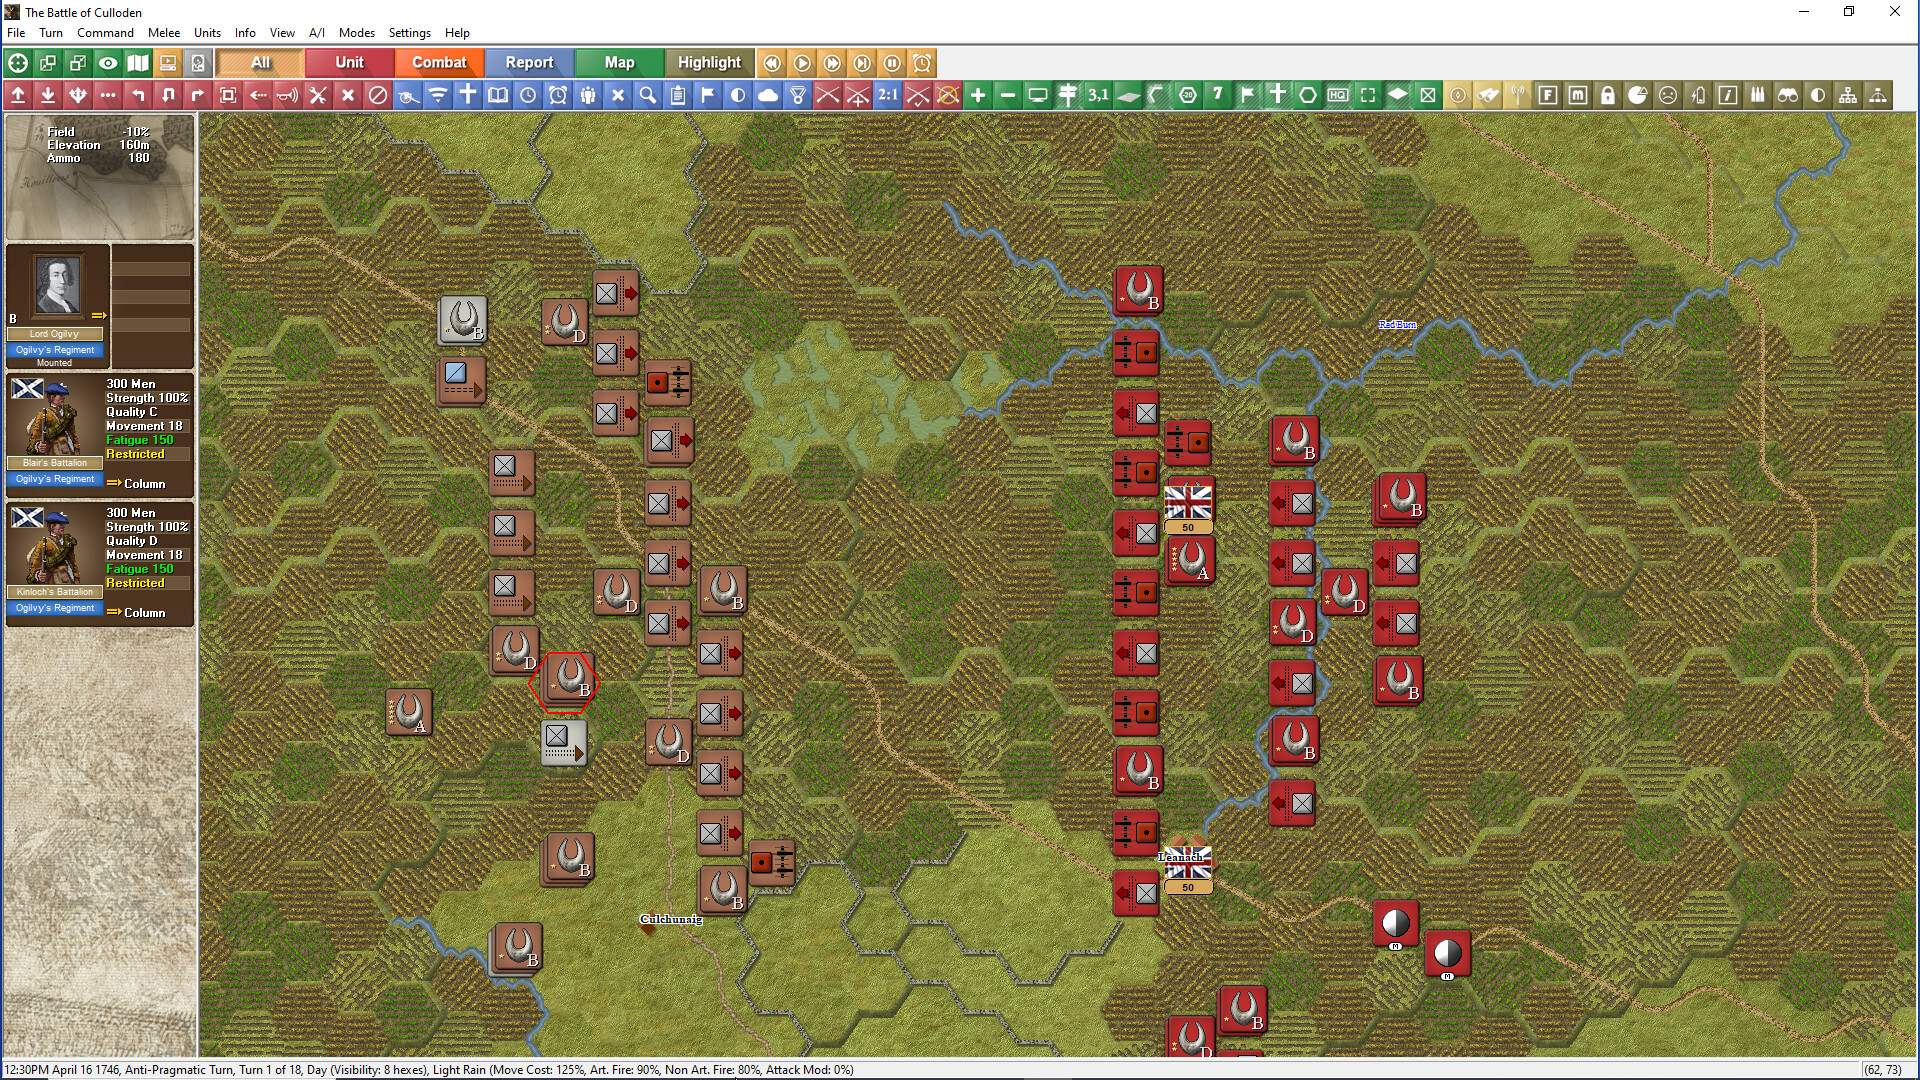
Task: Open the Settings menu
Action: (409, 33)
